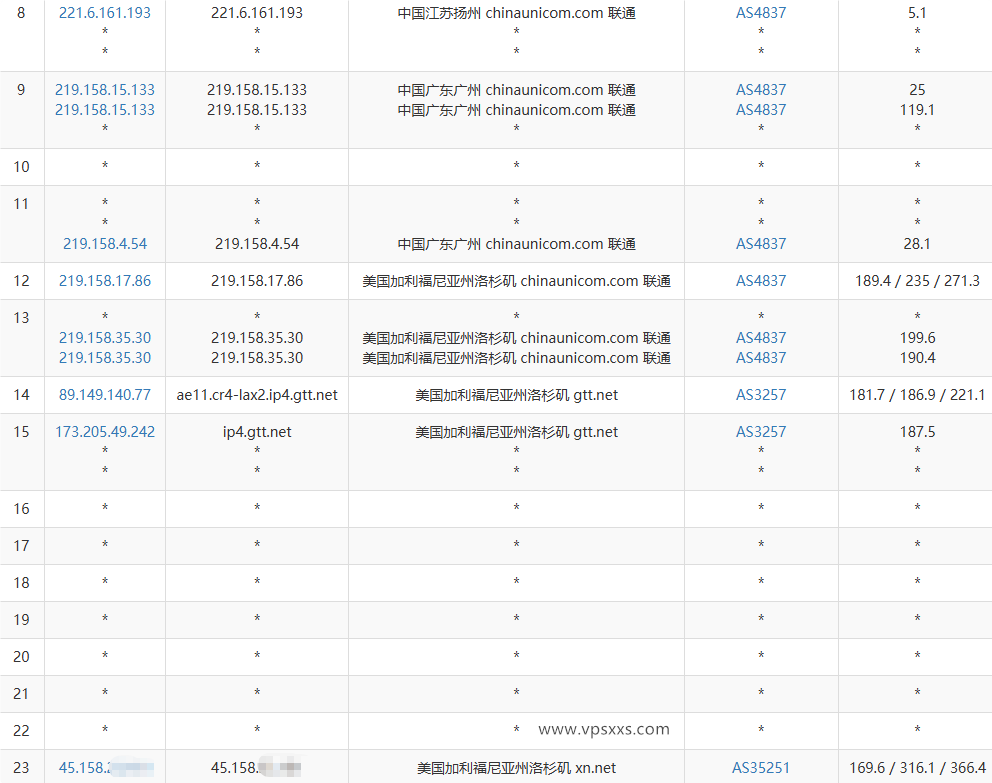Screen dimensions: 992x783
Task: Select the latency value 5.1
Action: click(917, 13)
